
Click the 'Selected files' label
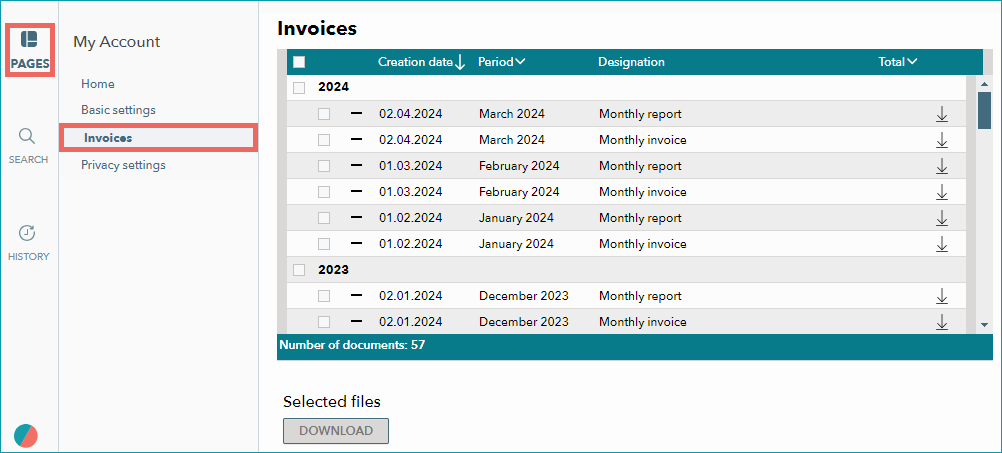click(x=332, y=402)
